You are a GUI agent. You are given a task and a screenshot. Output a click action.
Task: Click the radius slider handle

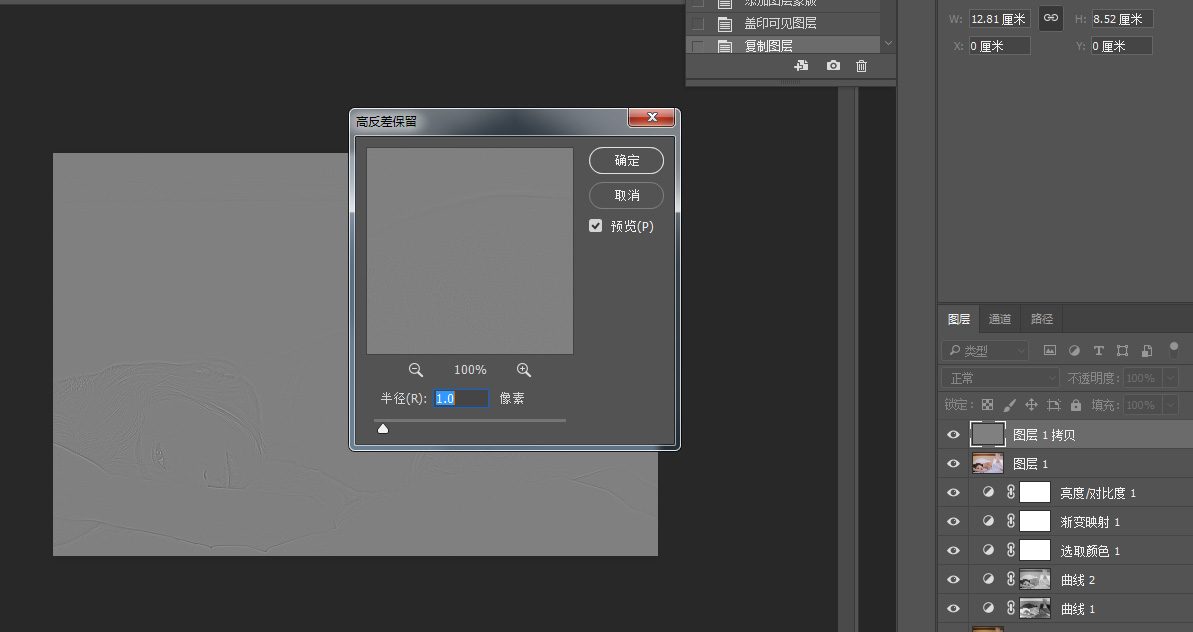pyautogui.click(x=383, y=429)
